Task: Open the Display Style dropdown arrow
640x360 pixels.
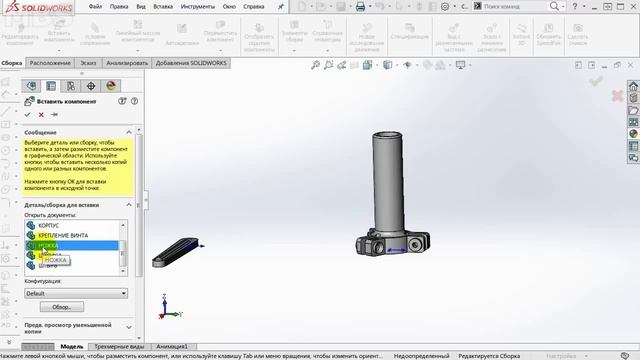Action: point(396,65)
